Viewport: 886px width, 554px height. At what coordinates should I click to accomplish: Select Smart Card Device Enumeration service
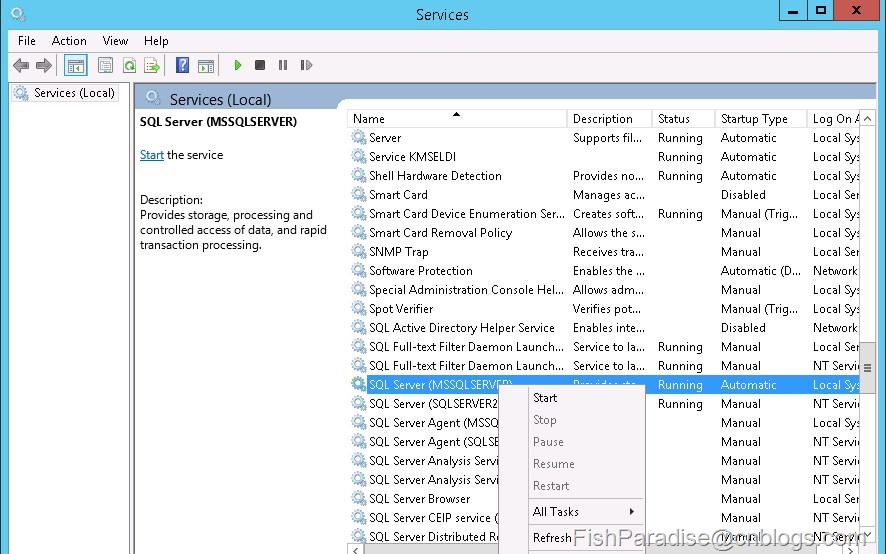point(605,214)
